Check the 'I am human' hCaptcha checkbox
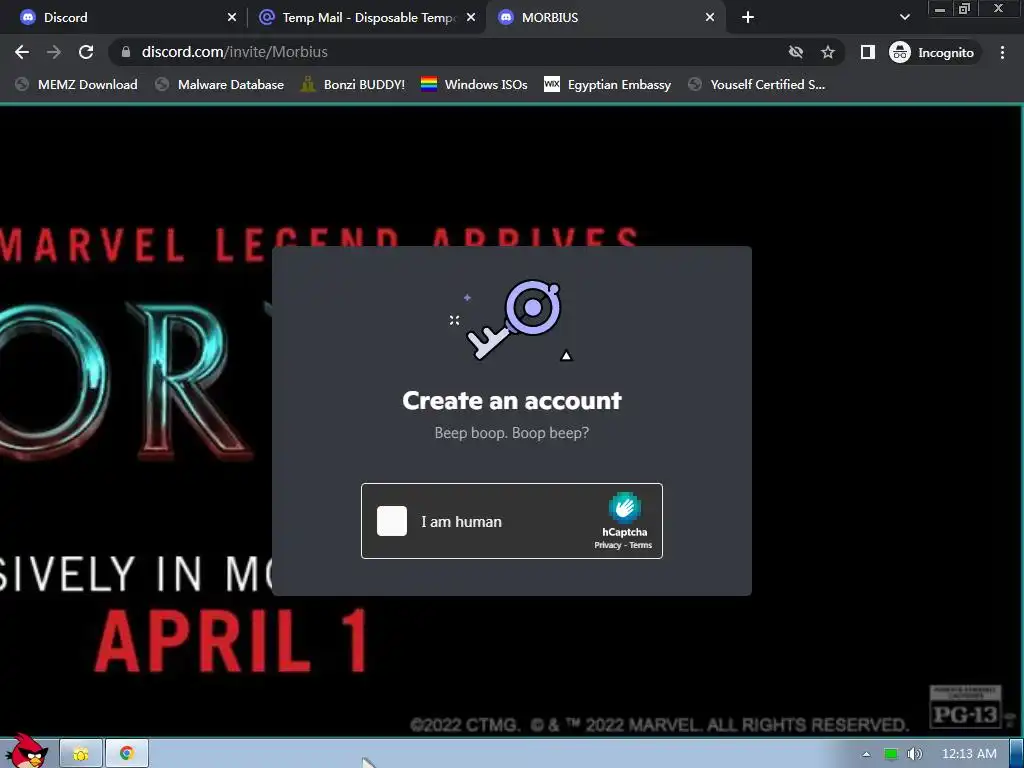 point(392,521)
